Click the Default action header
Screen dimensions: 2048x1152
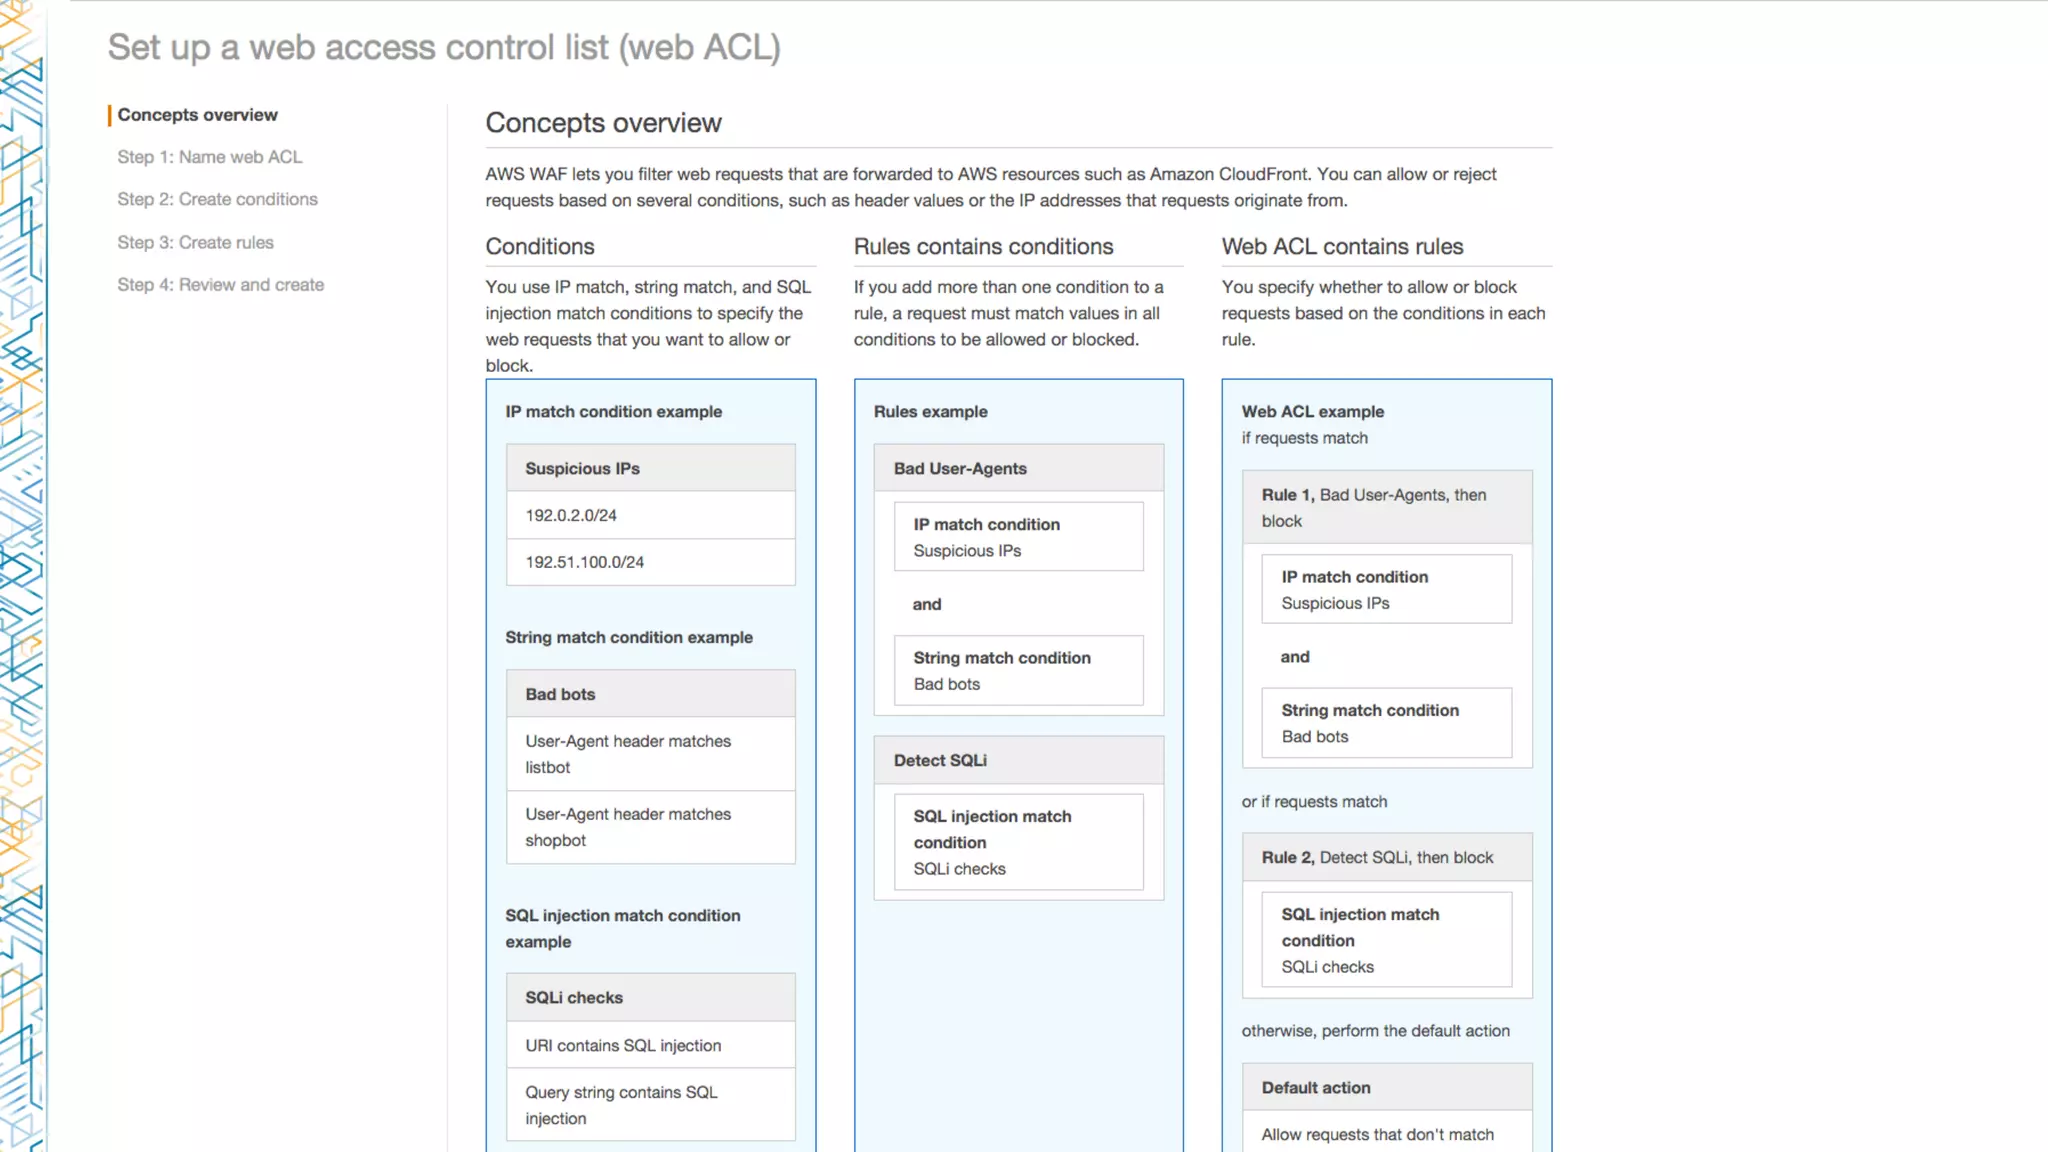click(x=1386, y=1087)
